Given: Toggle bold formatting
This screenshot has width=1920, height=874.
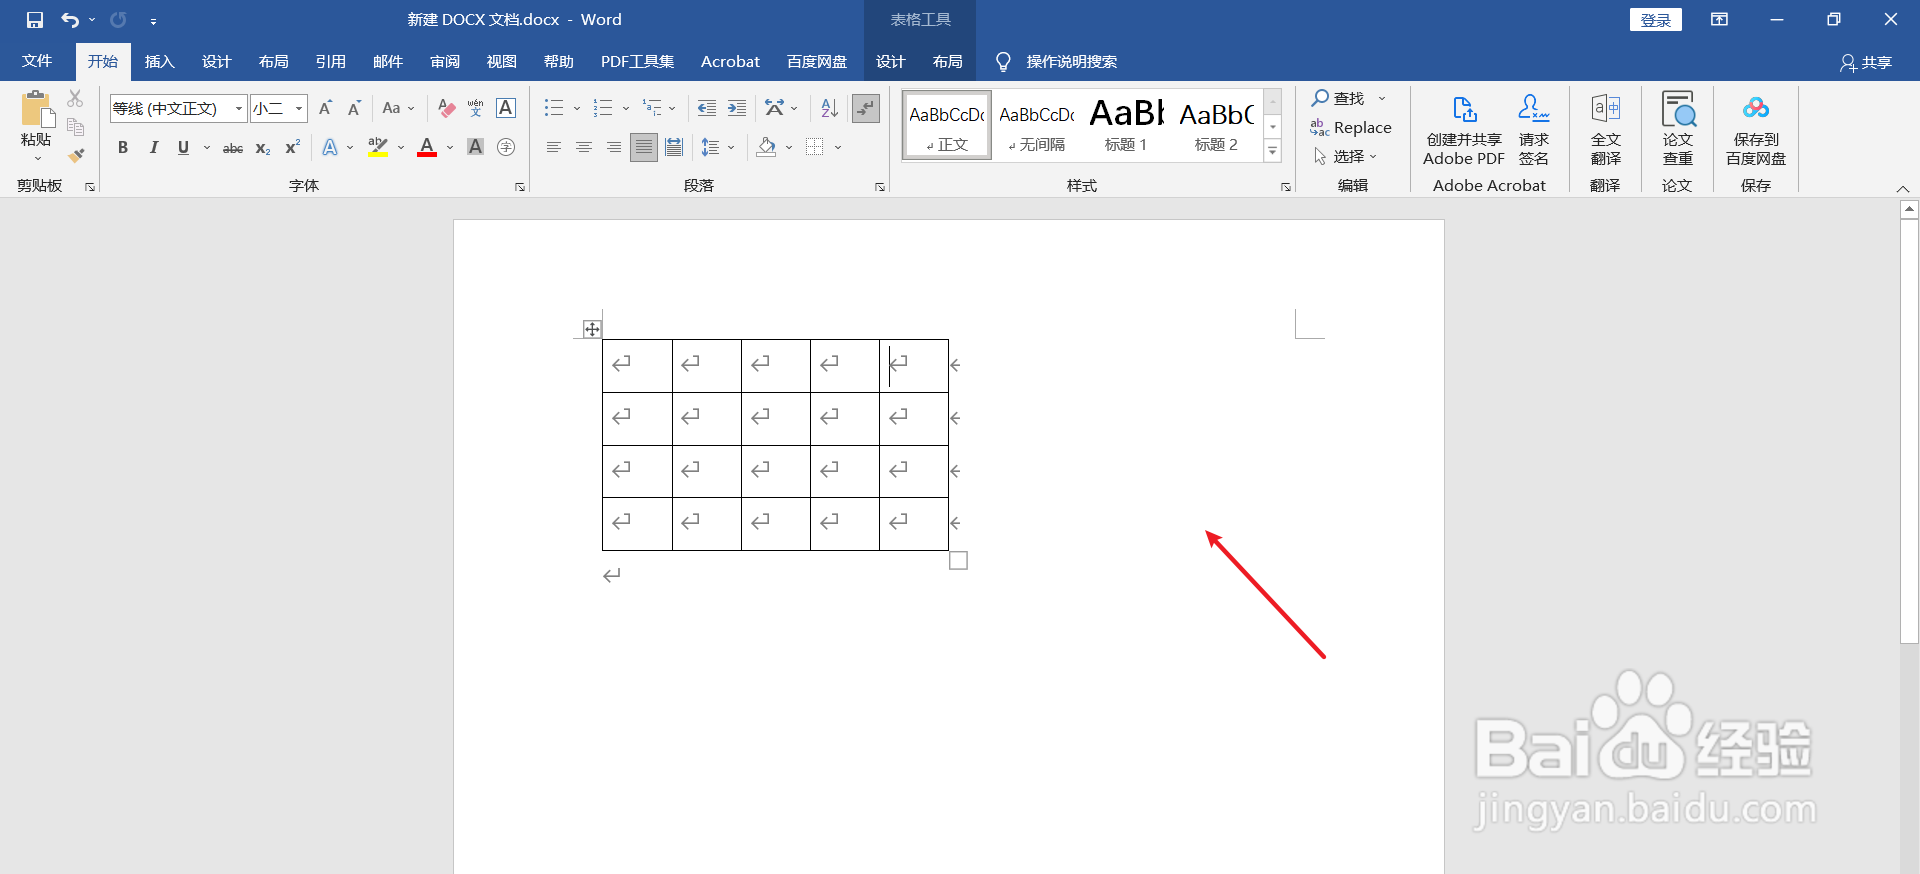Looking at the screenshot, I should pyautogui.click(x=123, y=148).
